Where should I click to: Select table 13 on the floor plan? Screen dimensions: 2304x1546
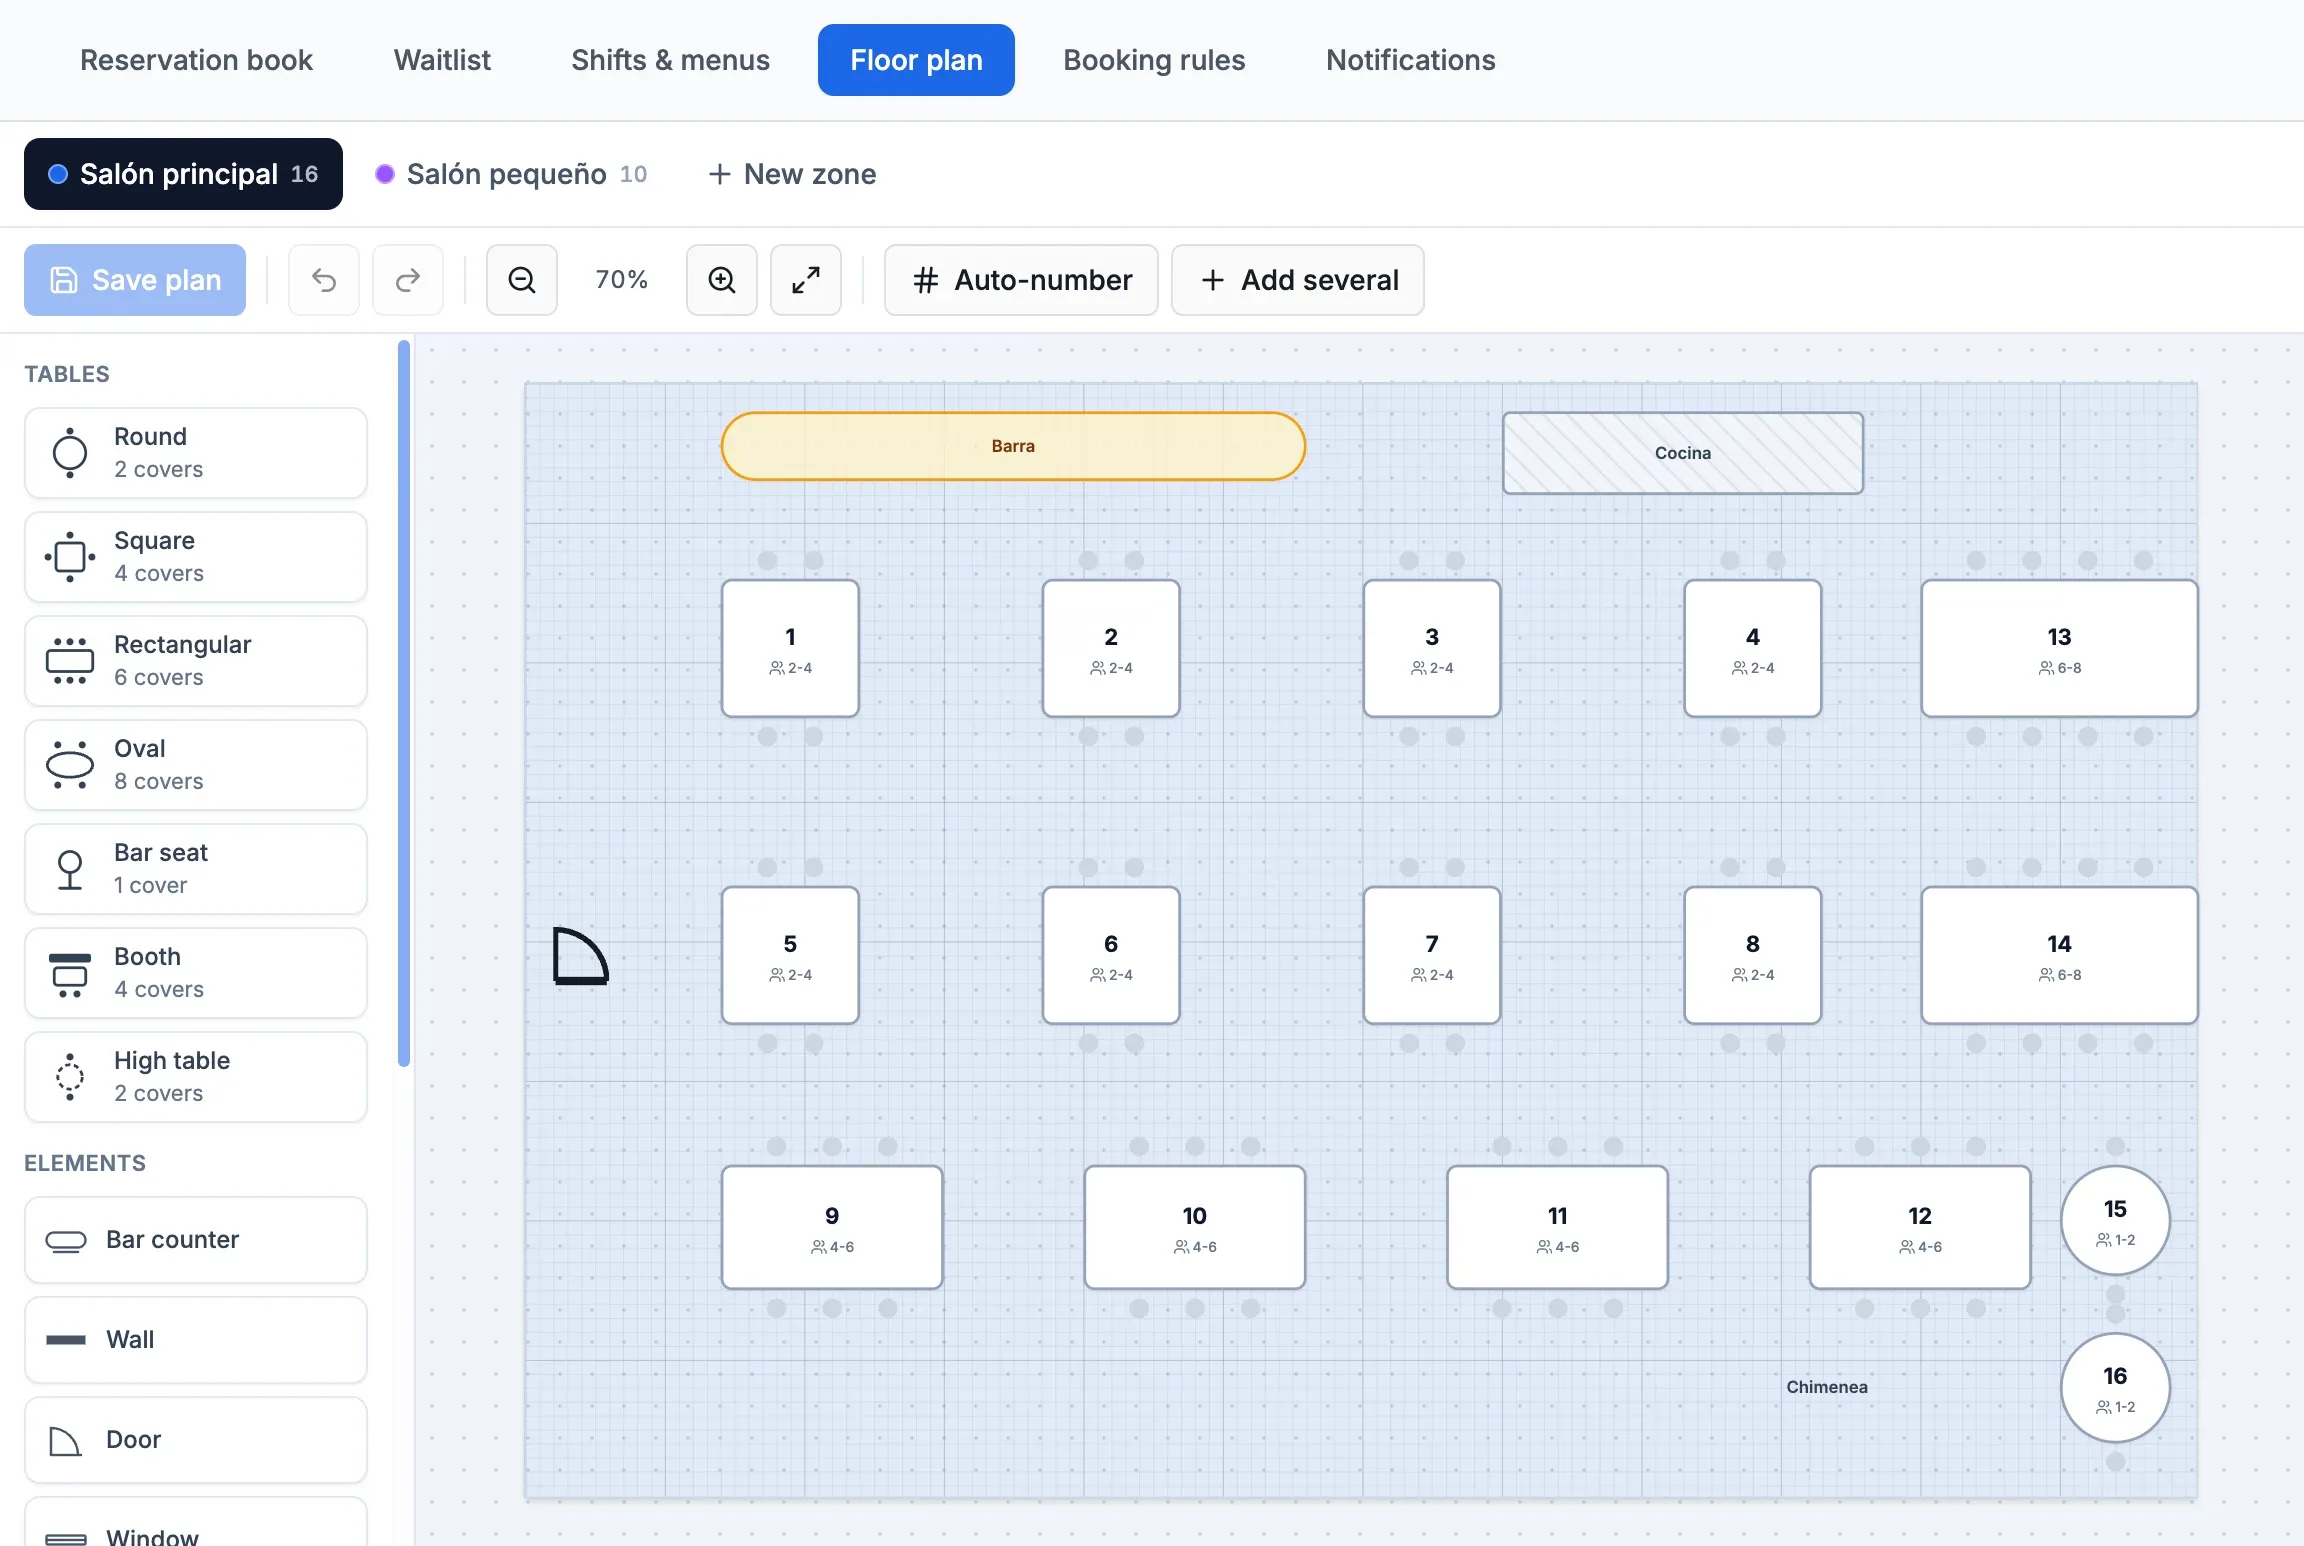2059,649
